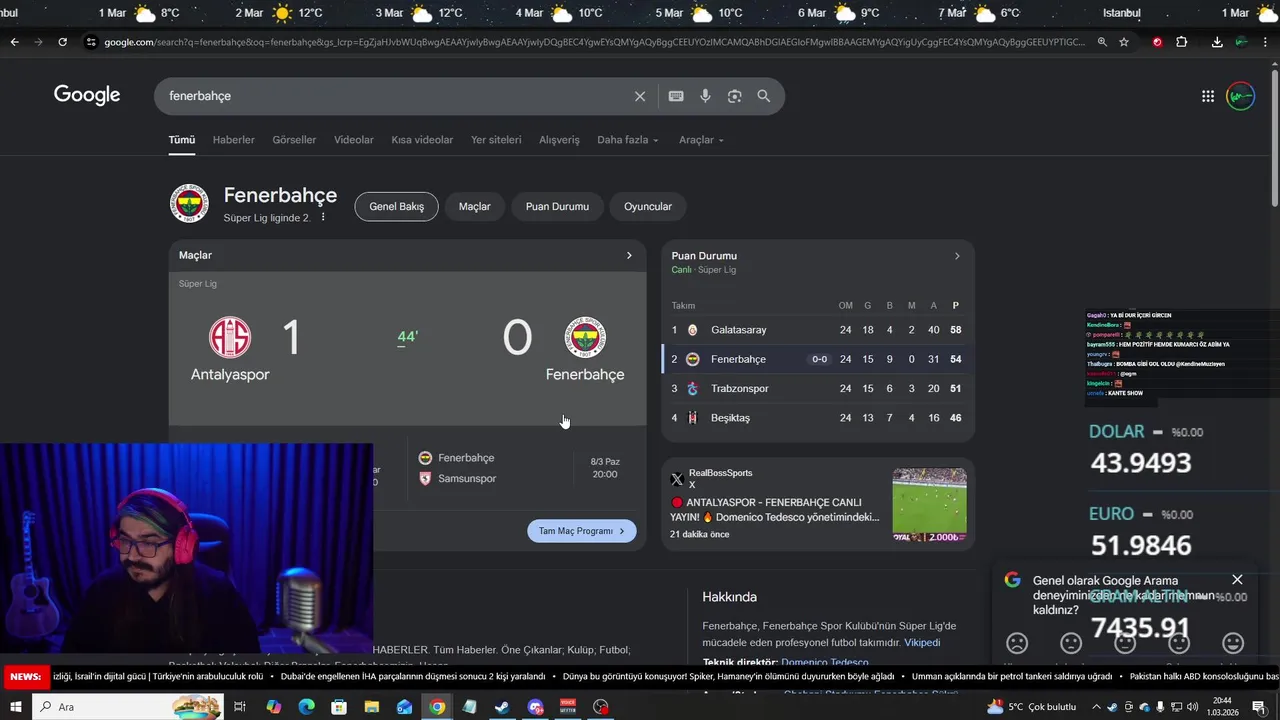Open the Vikipedi link

922,643
